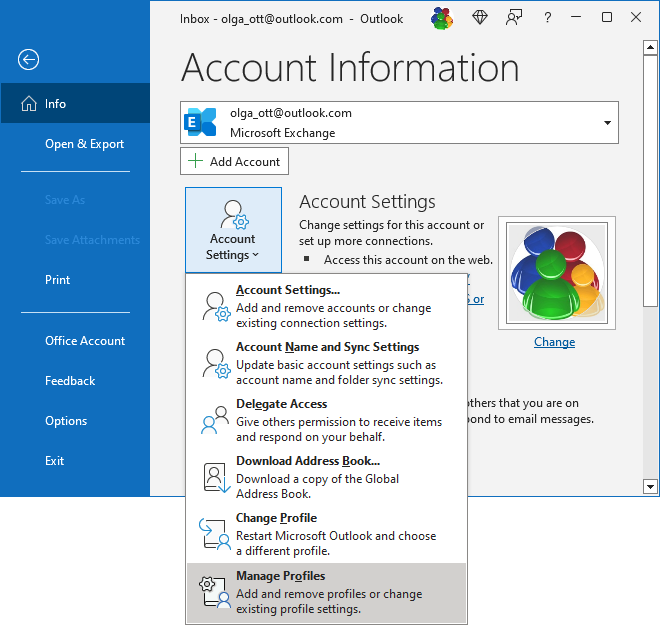The height and width of the screenshot is (625, 660).
Task: Click Account Name and Sync Settings icon
Action: 216,364
